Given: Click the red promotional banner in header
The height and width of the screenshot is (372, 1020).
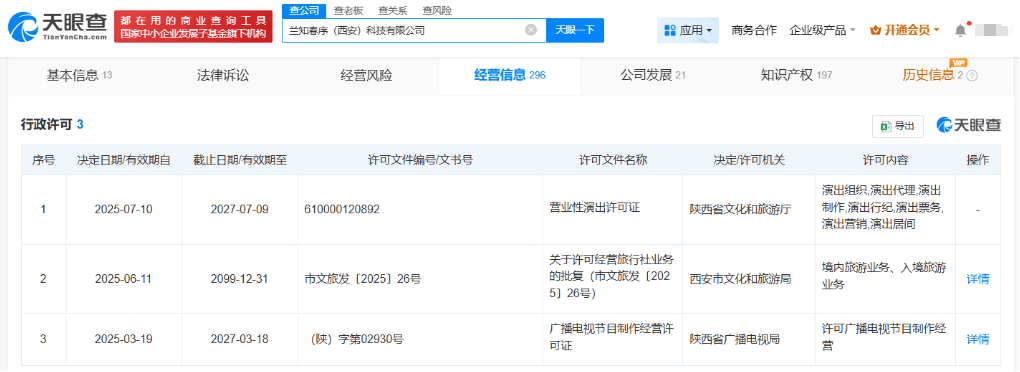Looking at the screenshot, I should [193, 27].
